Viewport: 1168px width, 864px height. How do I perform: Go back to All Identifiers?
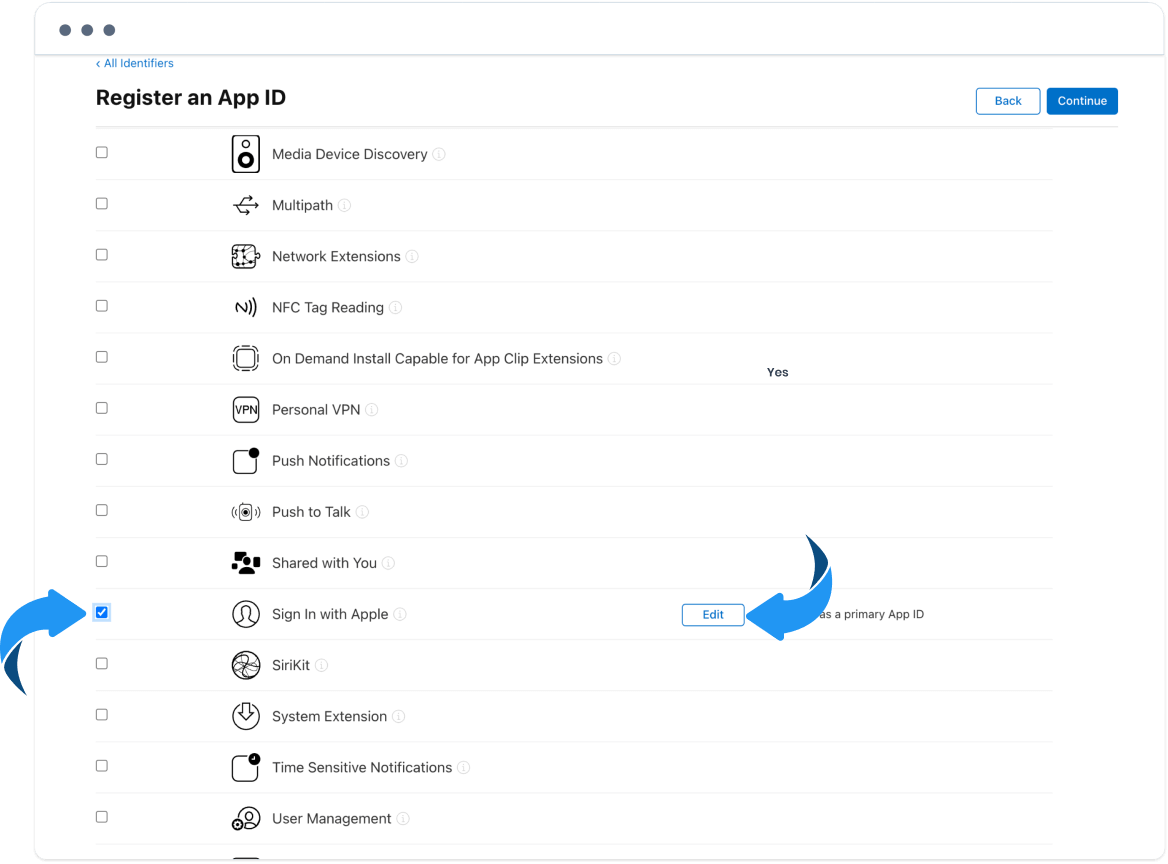pos(135,63)
